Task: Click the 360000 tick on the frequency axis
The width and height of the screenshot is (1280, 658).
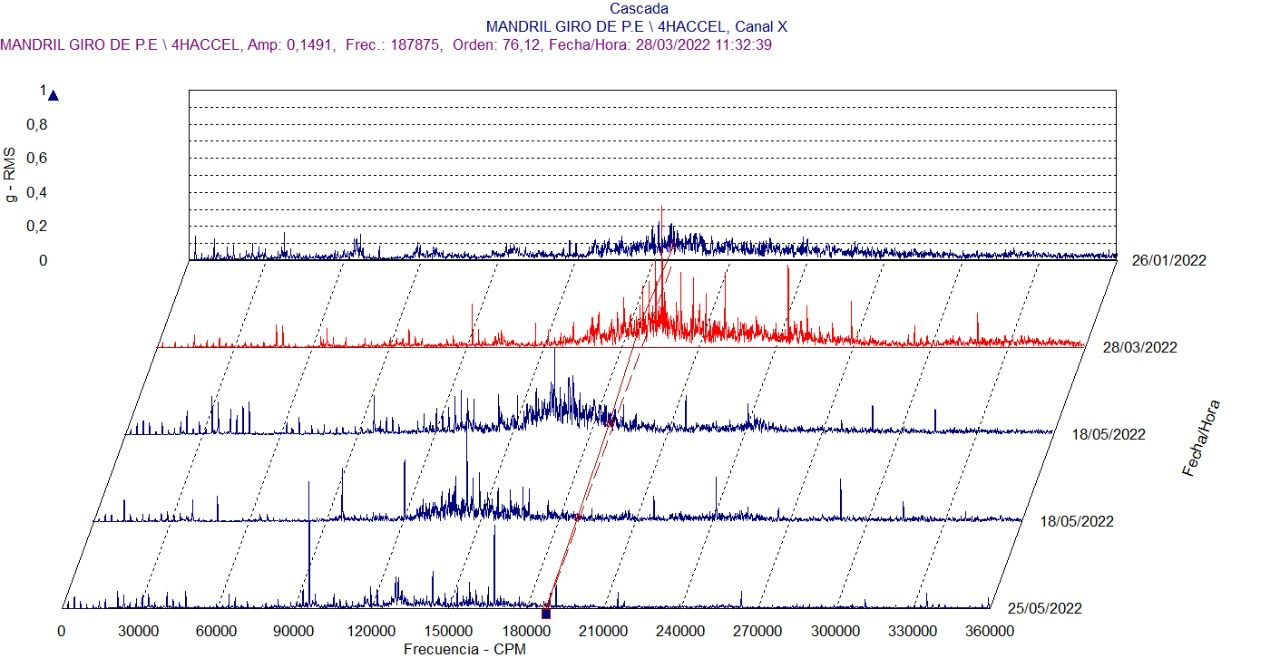Action: (x=989, y=631)
